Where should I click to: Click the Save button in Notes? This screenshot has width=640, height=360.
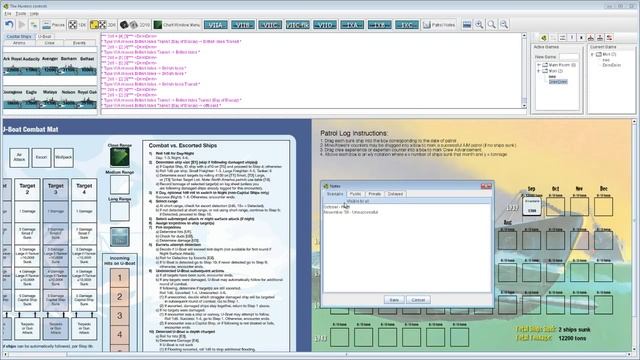(x=394, y=300)
